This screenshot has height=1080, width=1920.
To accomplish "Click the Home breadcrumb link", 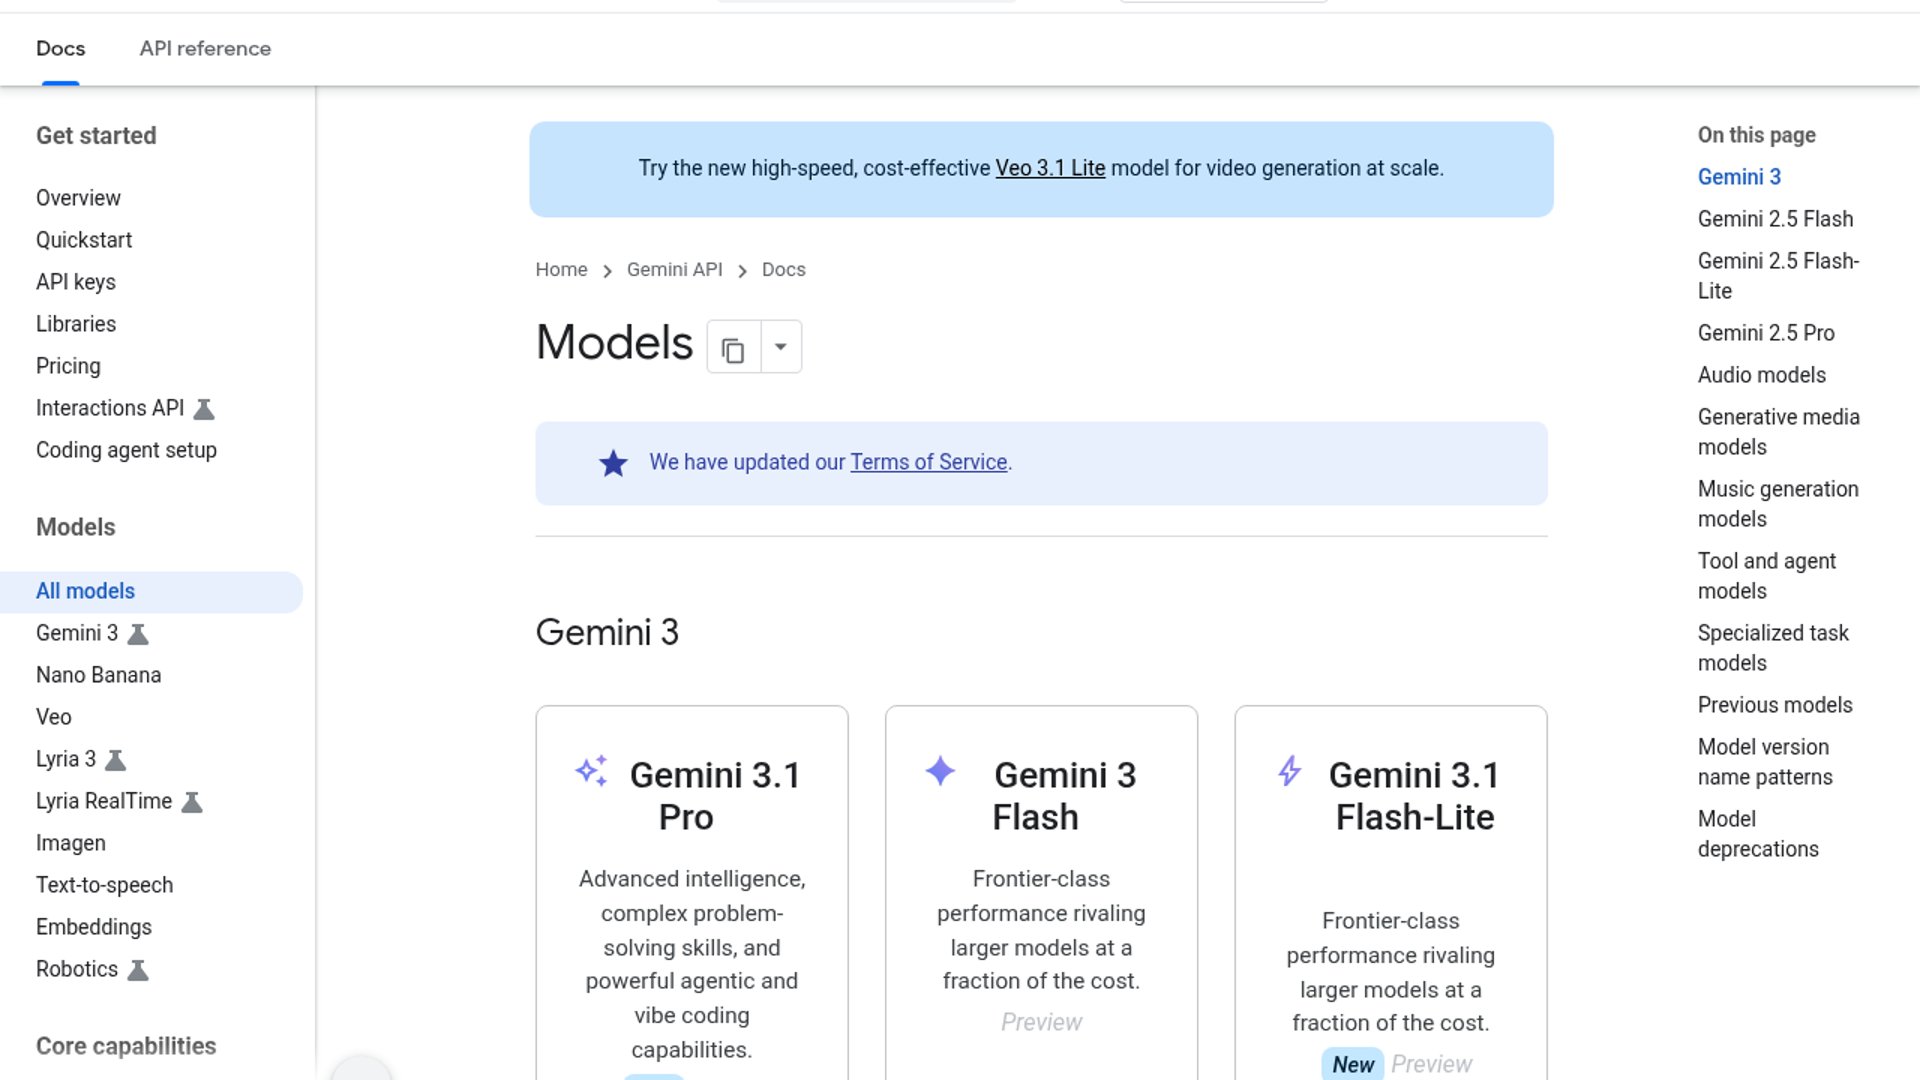I will 561,269.
